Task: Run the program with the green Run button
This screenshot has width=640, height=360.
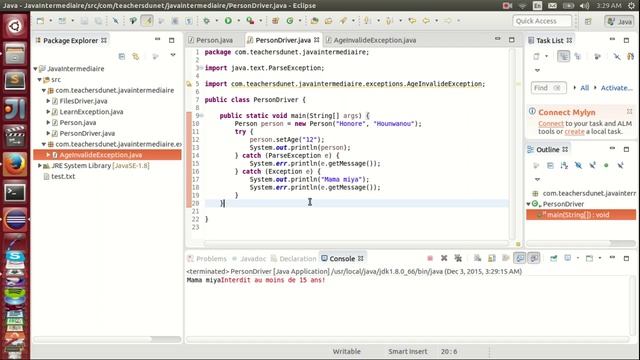Action: (228, 21)
